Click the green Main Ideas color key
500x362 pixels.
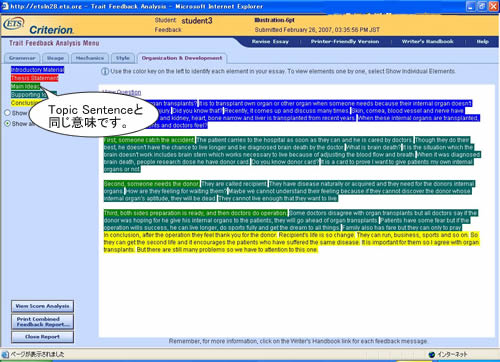pos(25,86)
